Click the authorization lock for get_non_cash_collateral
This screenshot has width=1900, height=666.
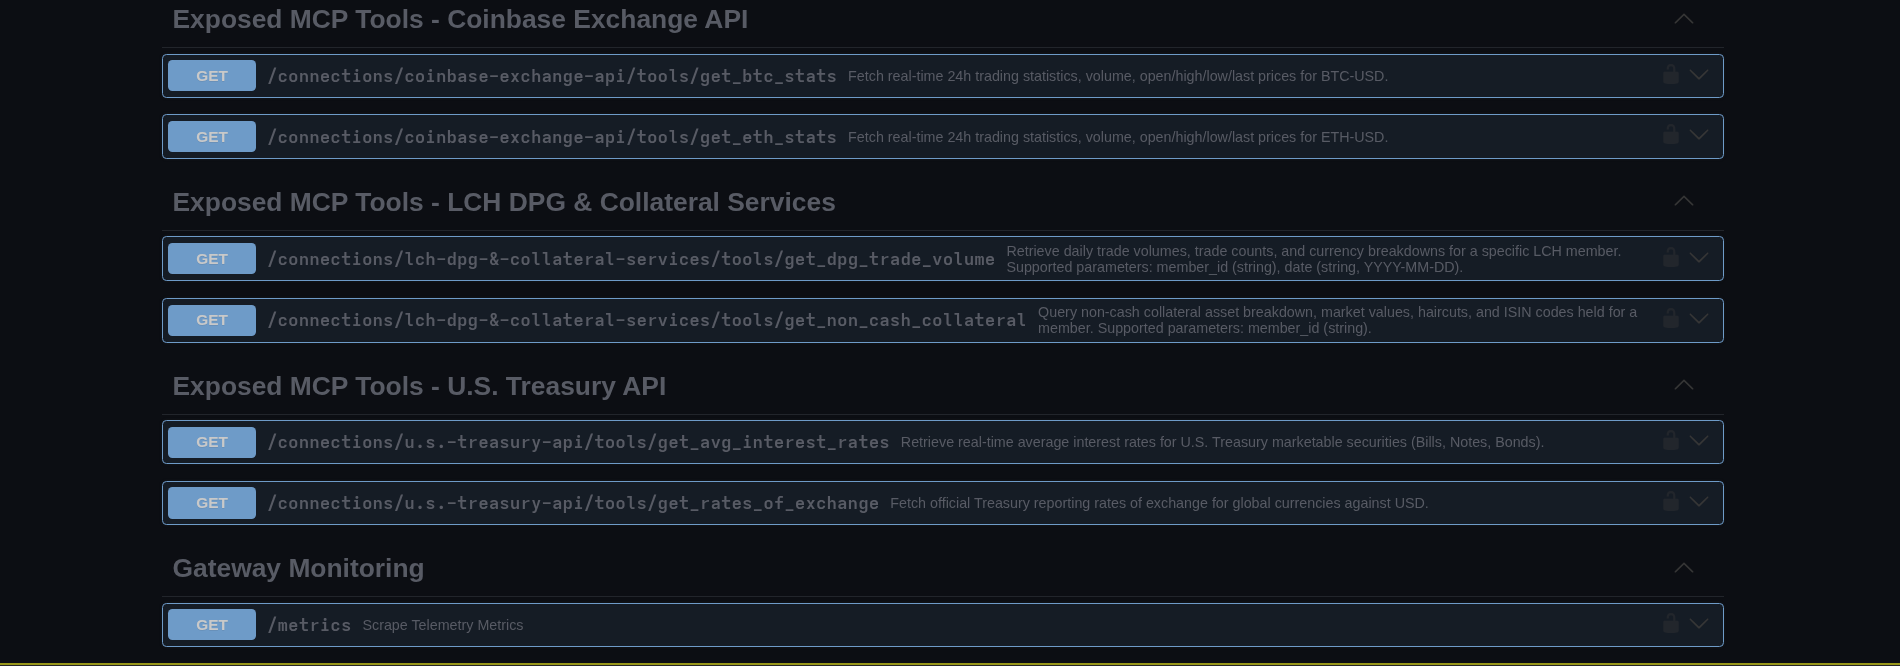click(x=1670, y=319)
